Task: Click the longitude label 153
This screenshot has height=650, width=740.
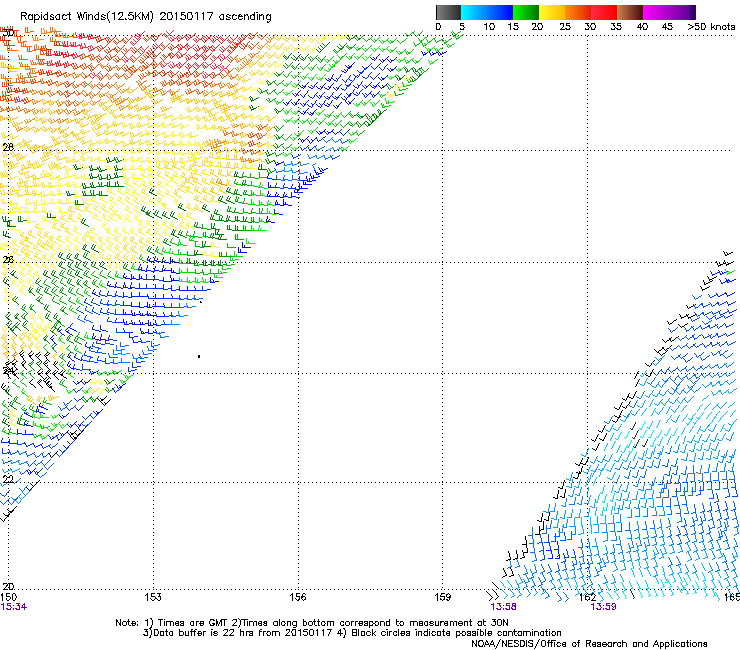Action: pos(153,597)
